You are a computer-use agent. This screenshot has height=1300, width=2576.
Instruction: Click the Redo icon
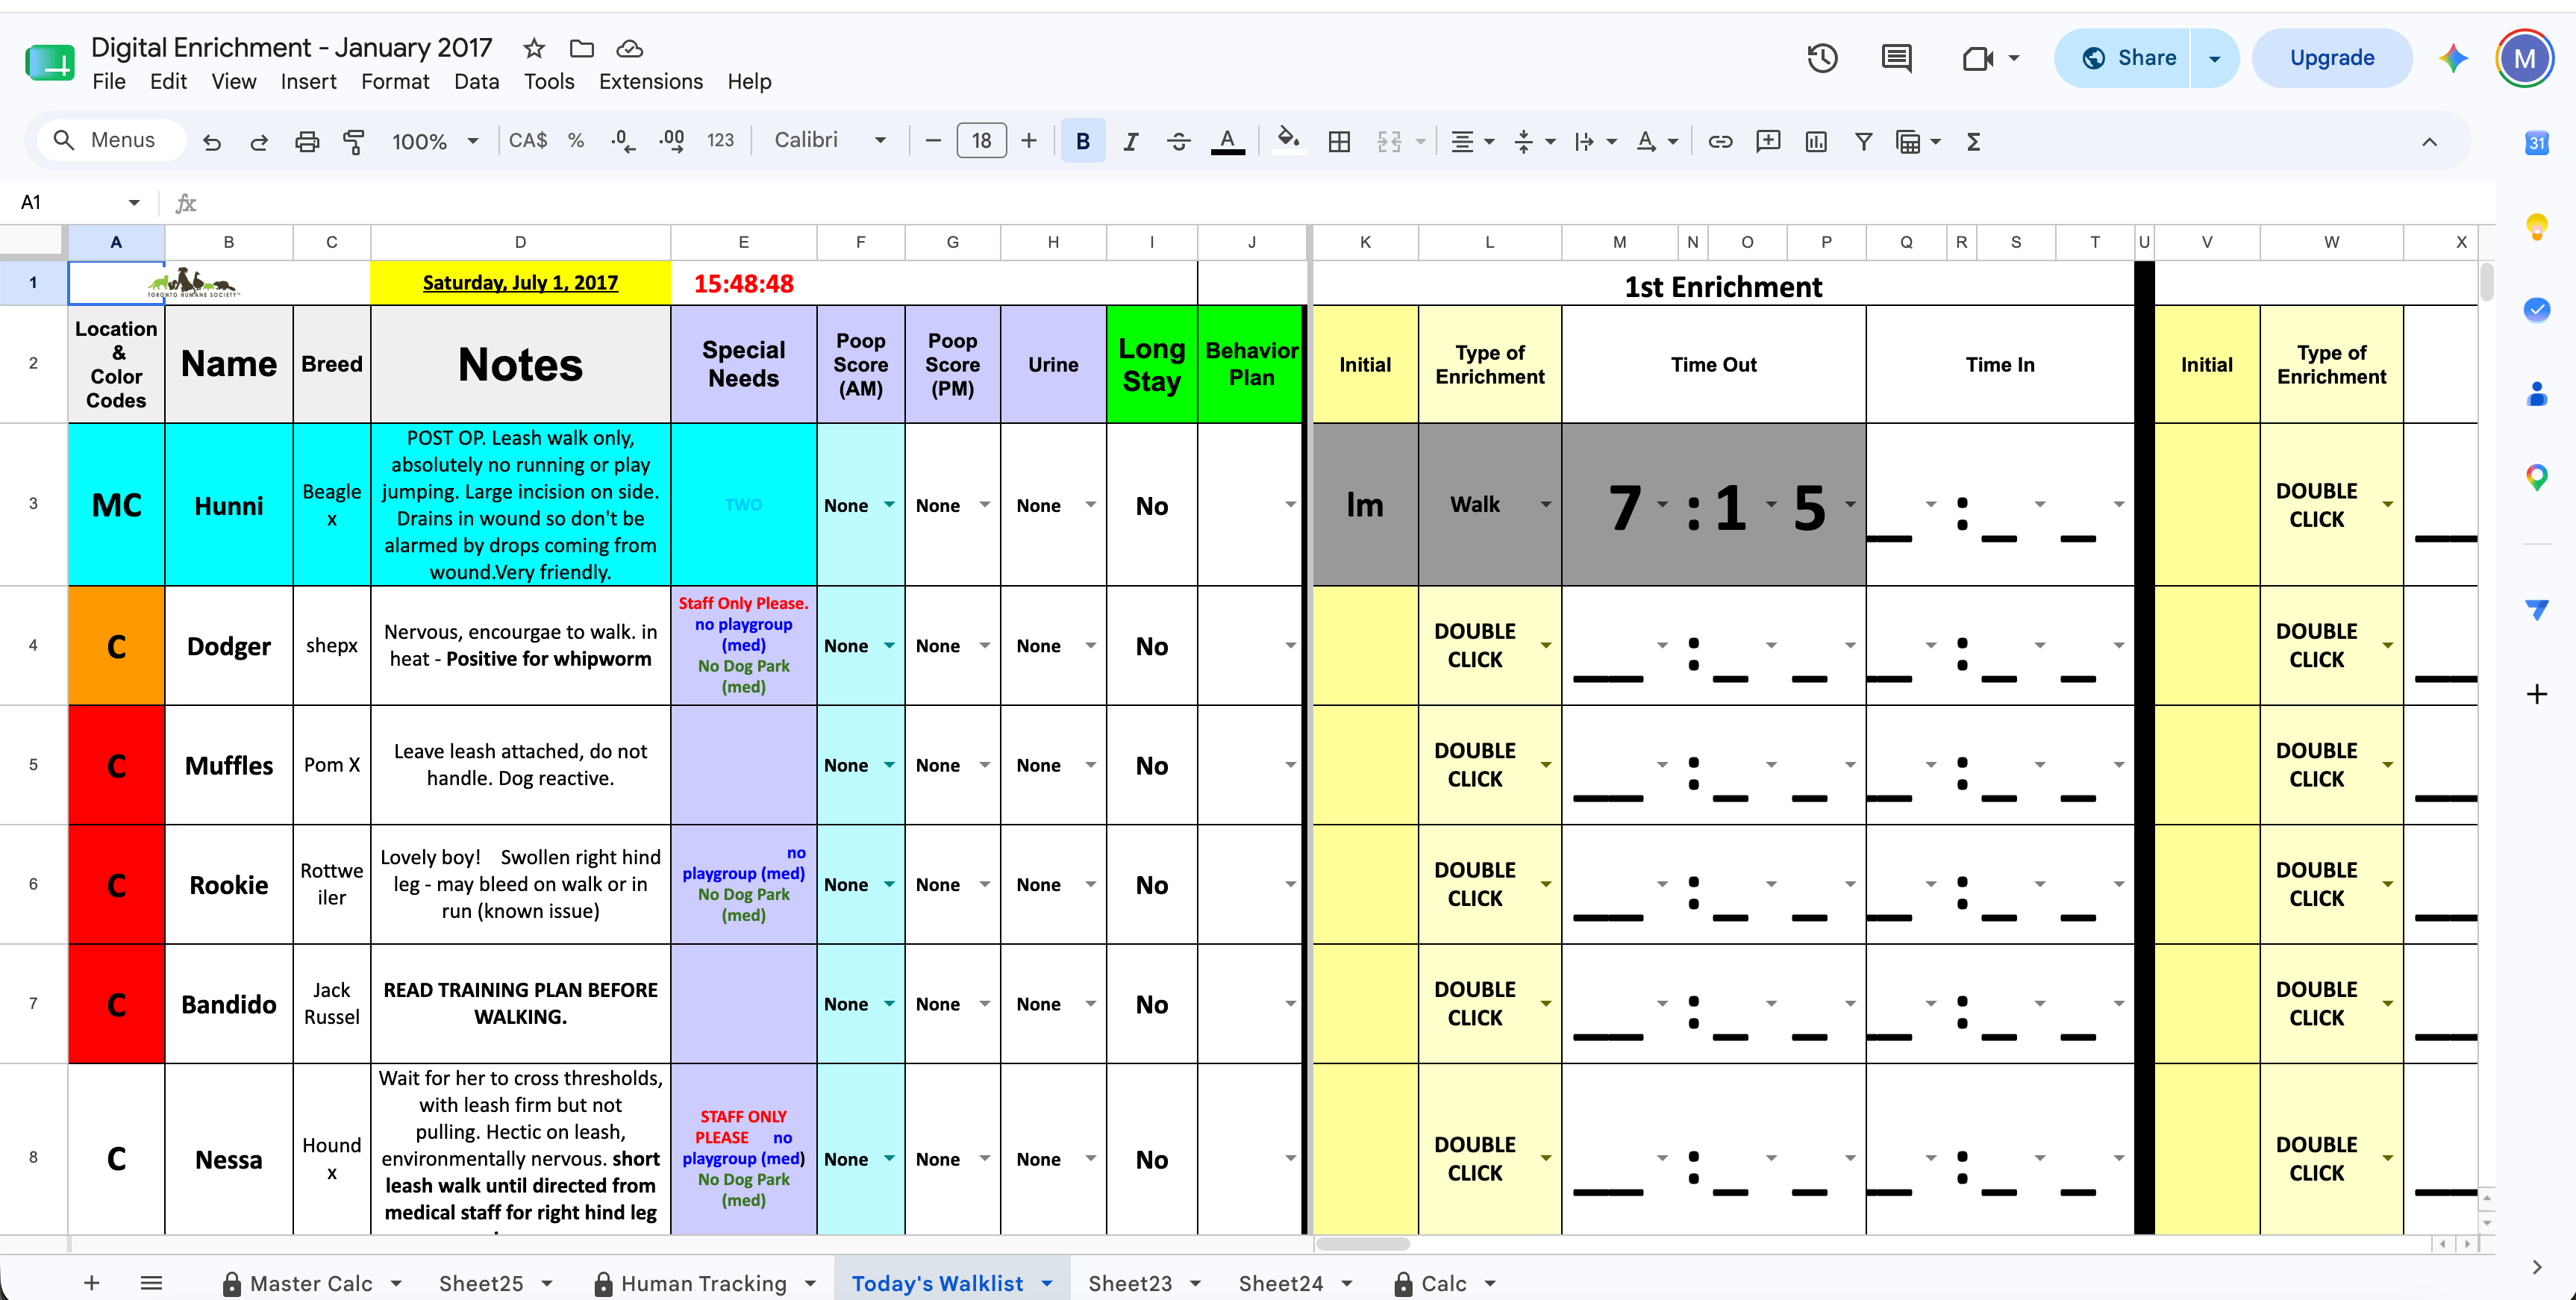point(259,142)
